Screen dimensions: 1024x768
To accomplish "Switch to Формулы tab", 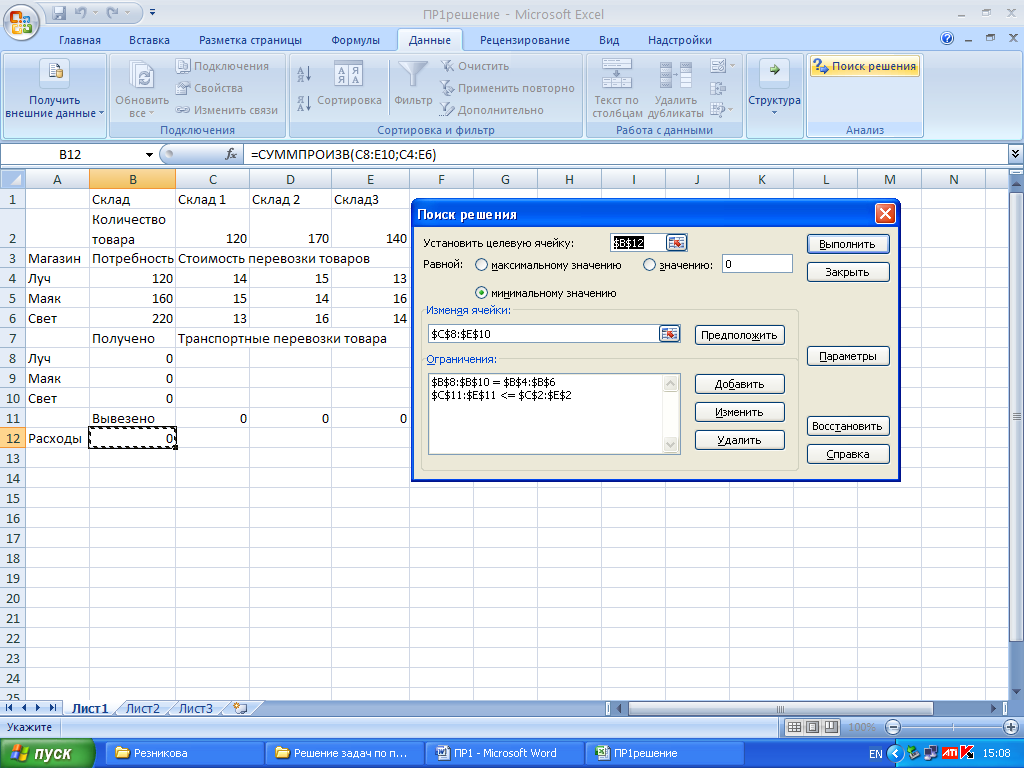I will click(x=355, y=40).
